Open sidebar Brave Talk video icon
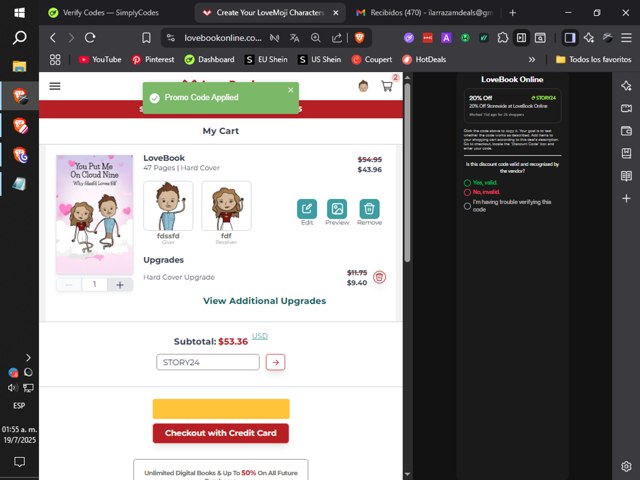The image size is (640, 480). click(x=626, y=108)
